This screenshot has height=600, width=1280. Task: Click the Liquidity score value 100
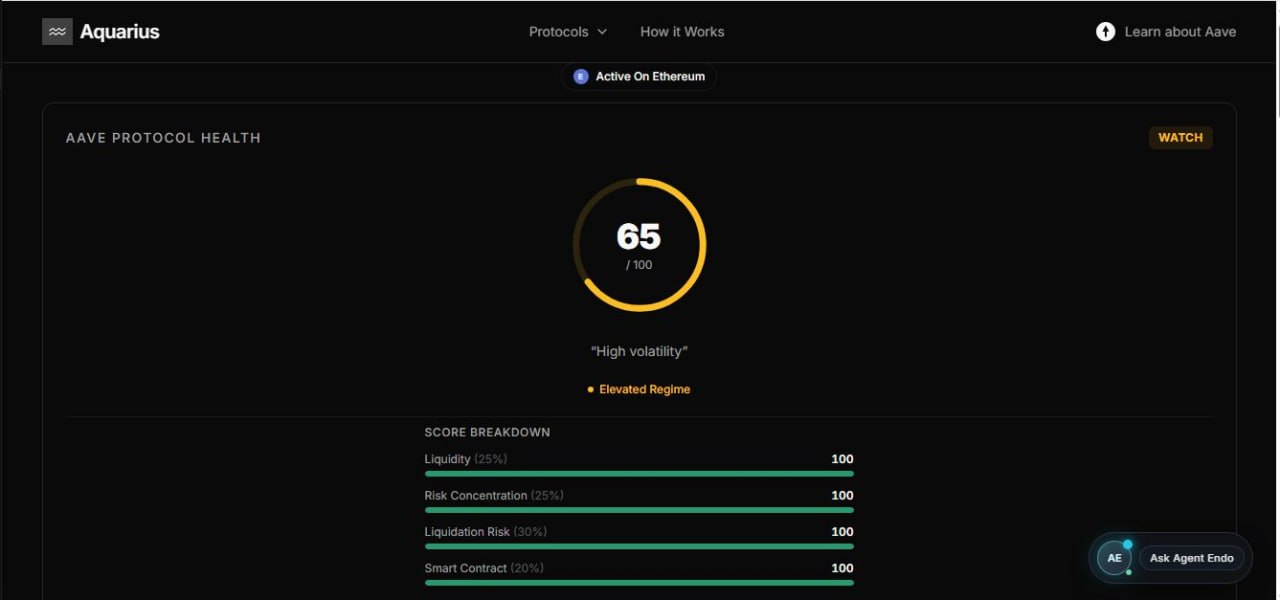[842, 459]
